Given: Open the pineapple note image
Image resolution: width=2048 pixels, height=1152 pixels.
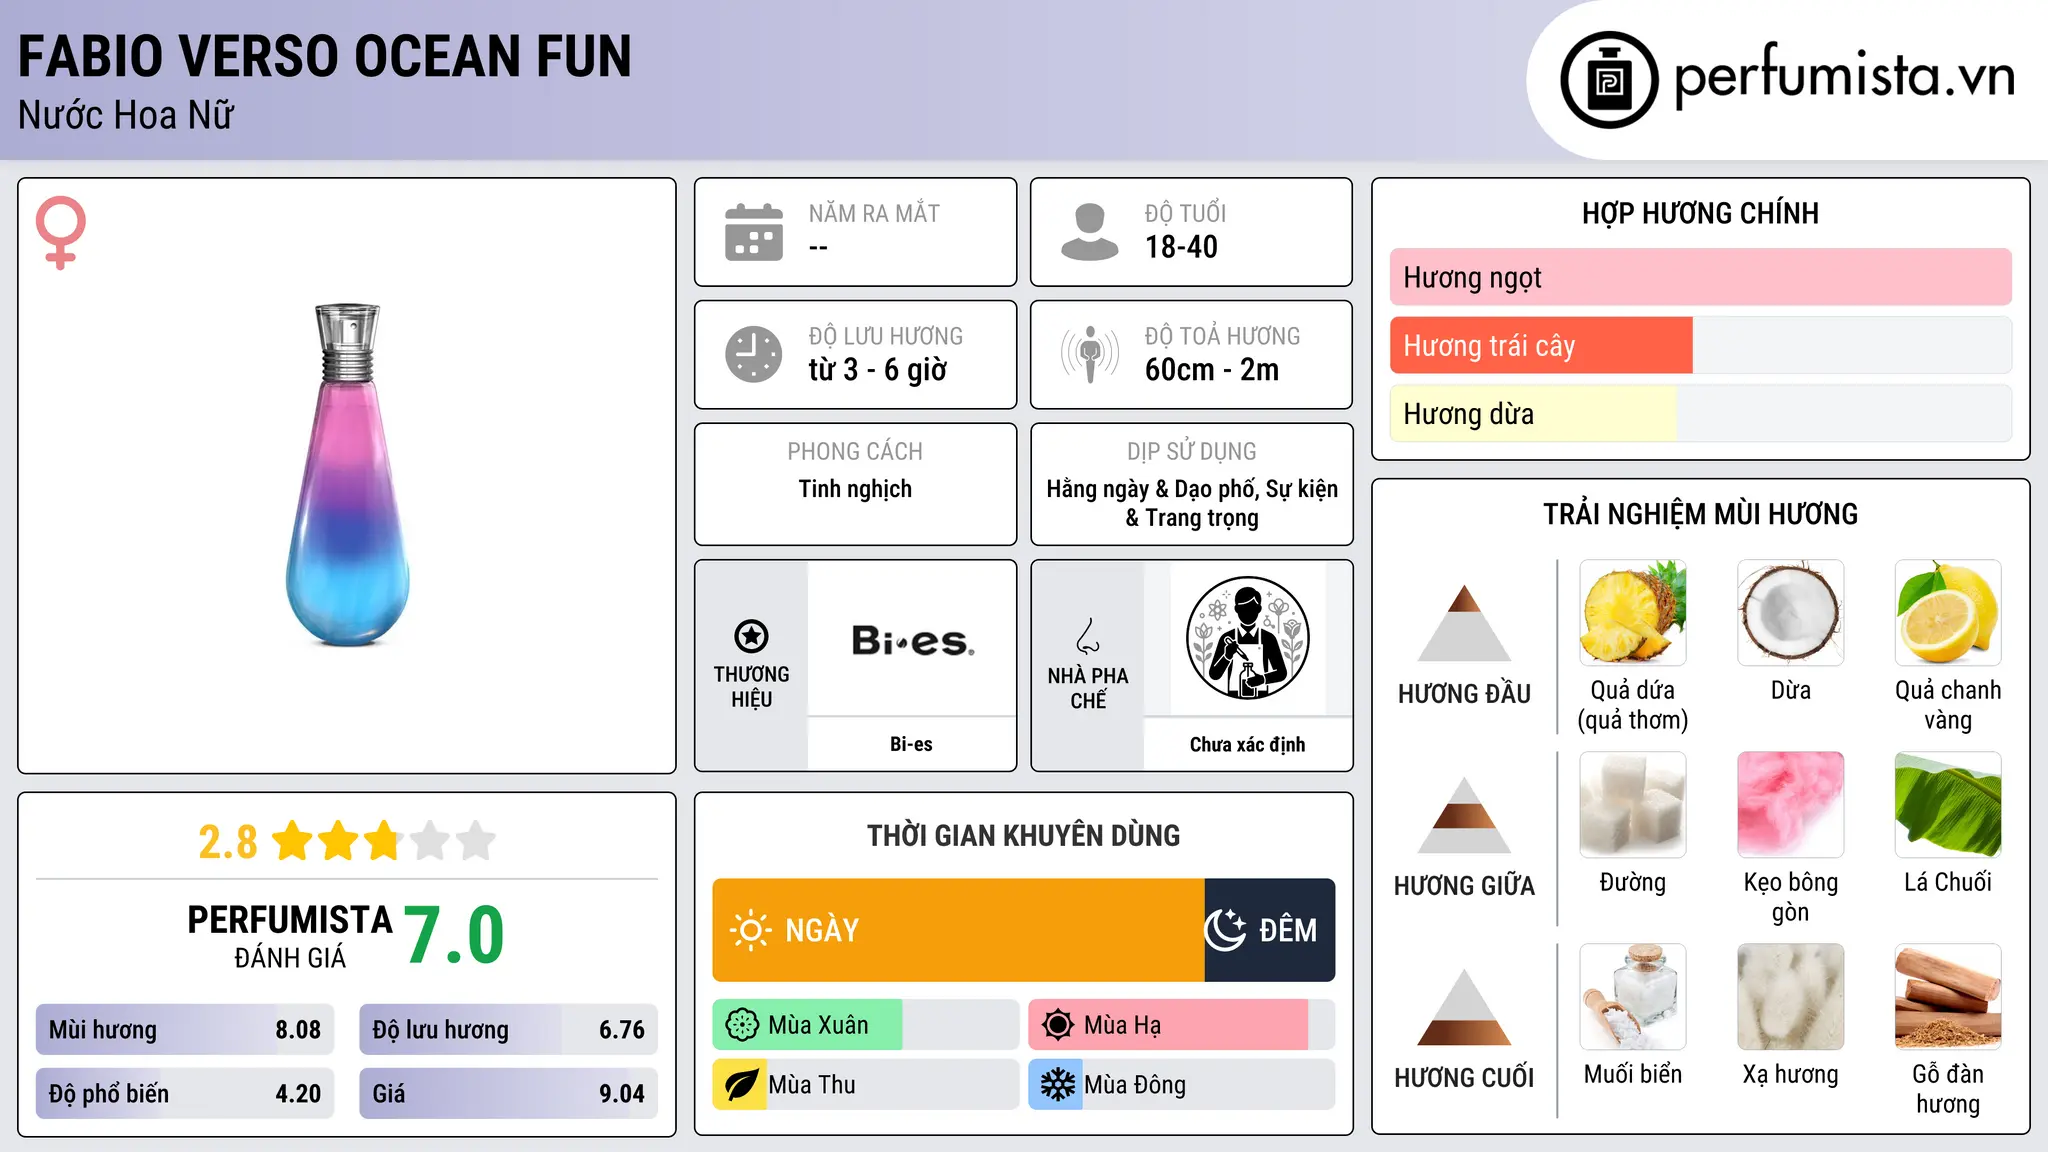Looking at the screenshot, I should (x=1633, y=613).
